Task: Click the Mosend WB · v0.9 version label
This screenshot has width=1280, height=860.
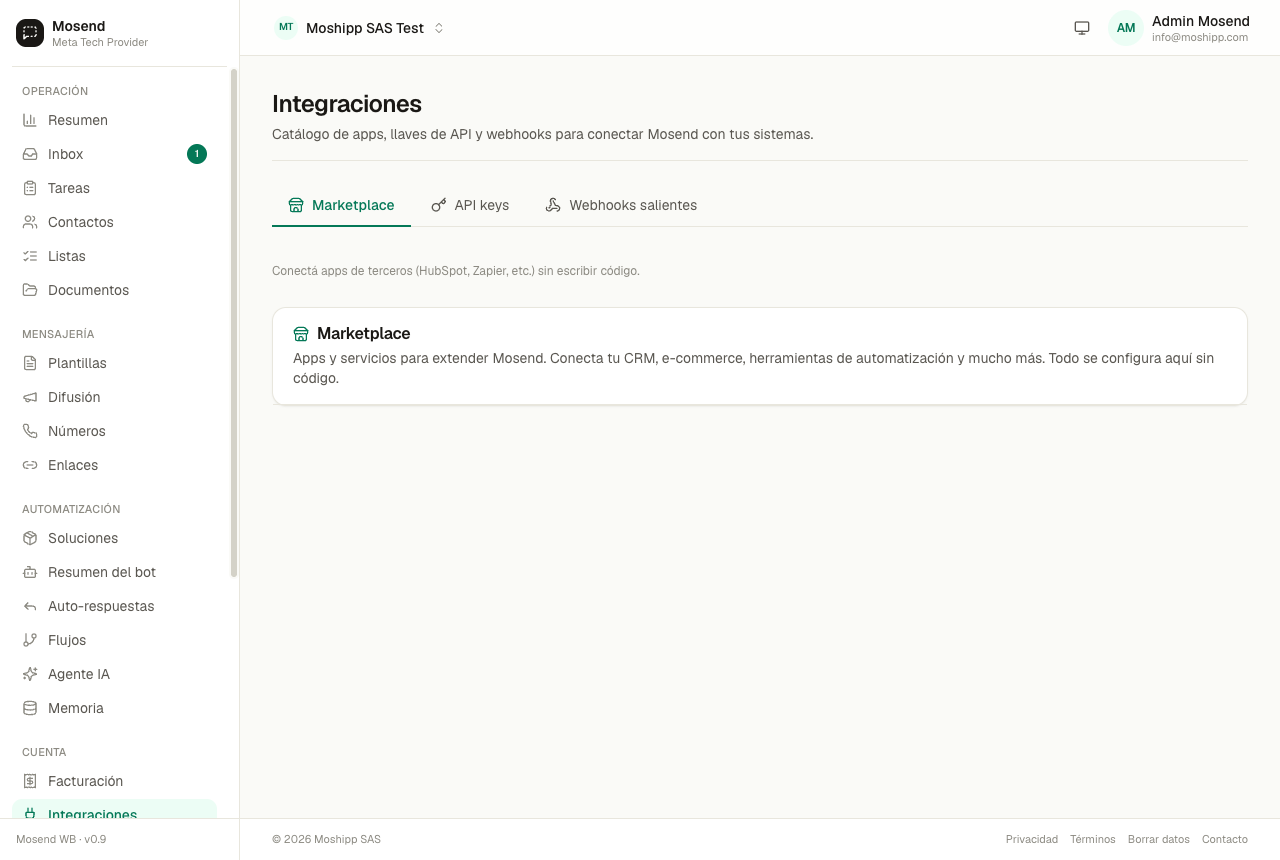Action: click(x=61, y=839)
